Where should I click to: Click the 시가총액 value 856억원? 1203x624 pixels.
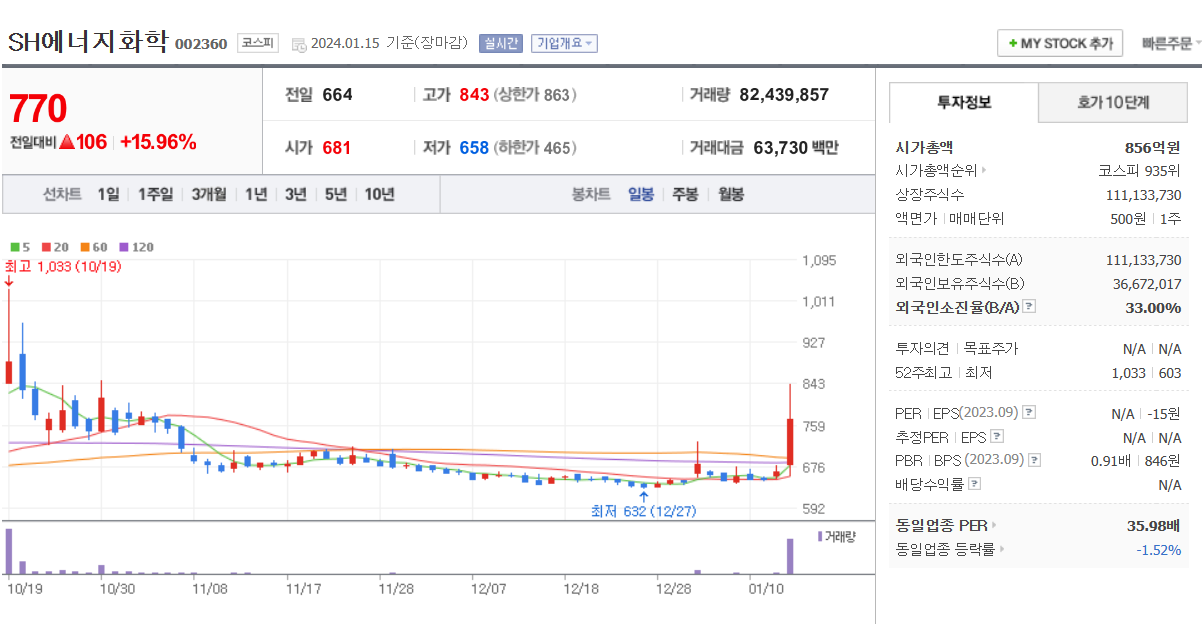click(1153, 147)
